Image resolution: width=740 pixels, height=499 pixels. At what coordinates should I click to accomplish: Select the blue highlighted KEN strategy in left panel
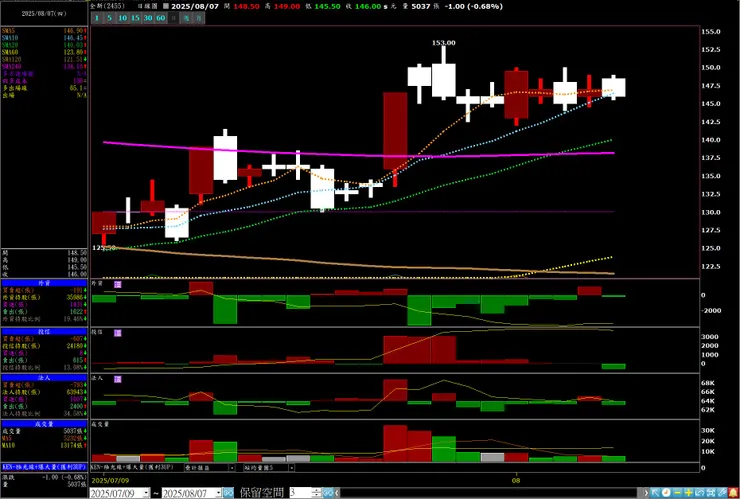(44, 466)
